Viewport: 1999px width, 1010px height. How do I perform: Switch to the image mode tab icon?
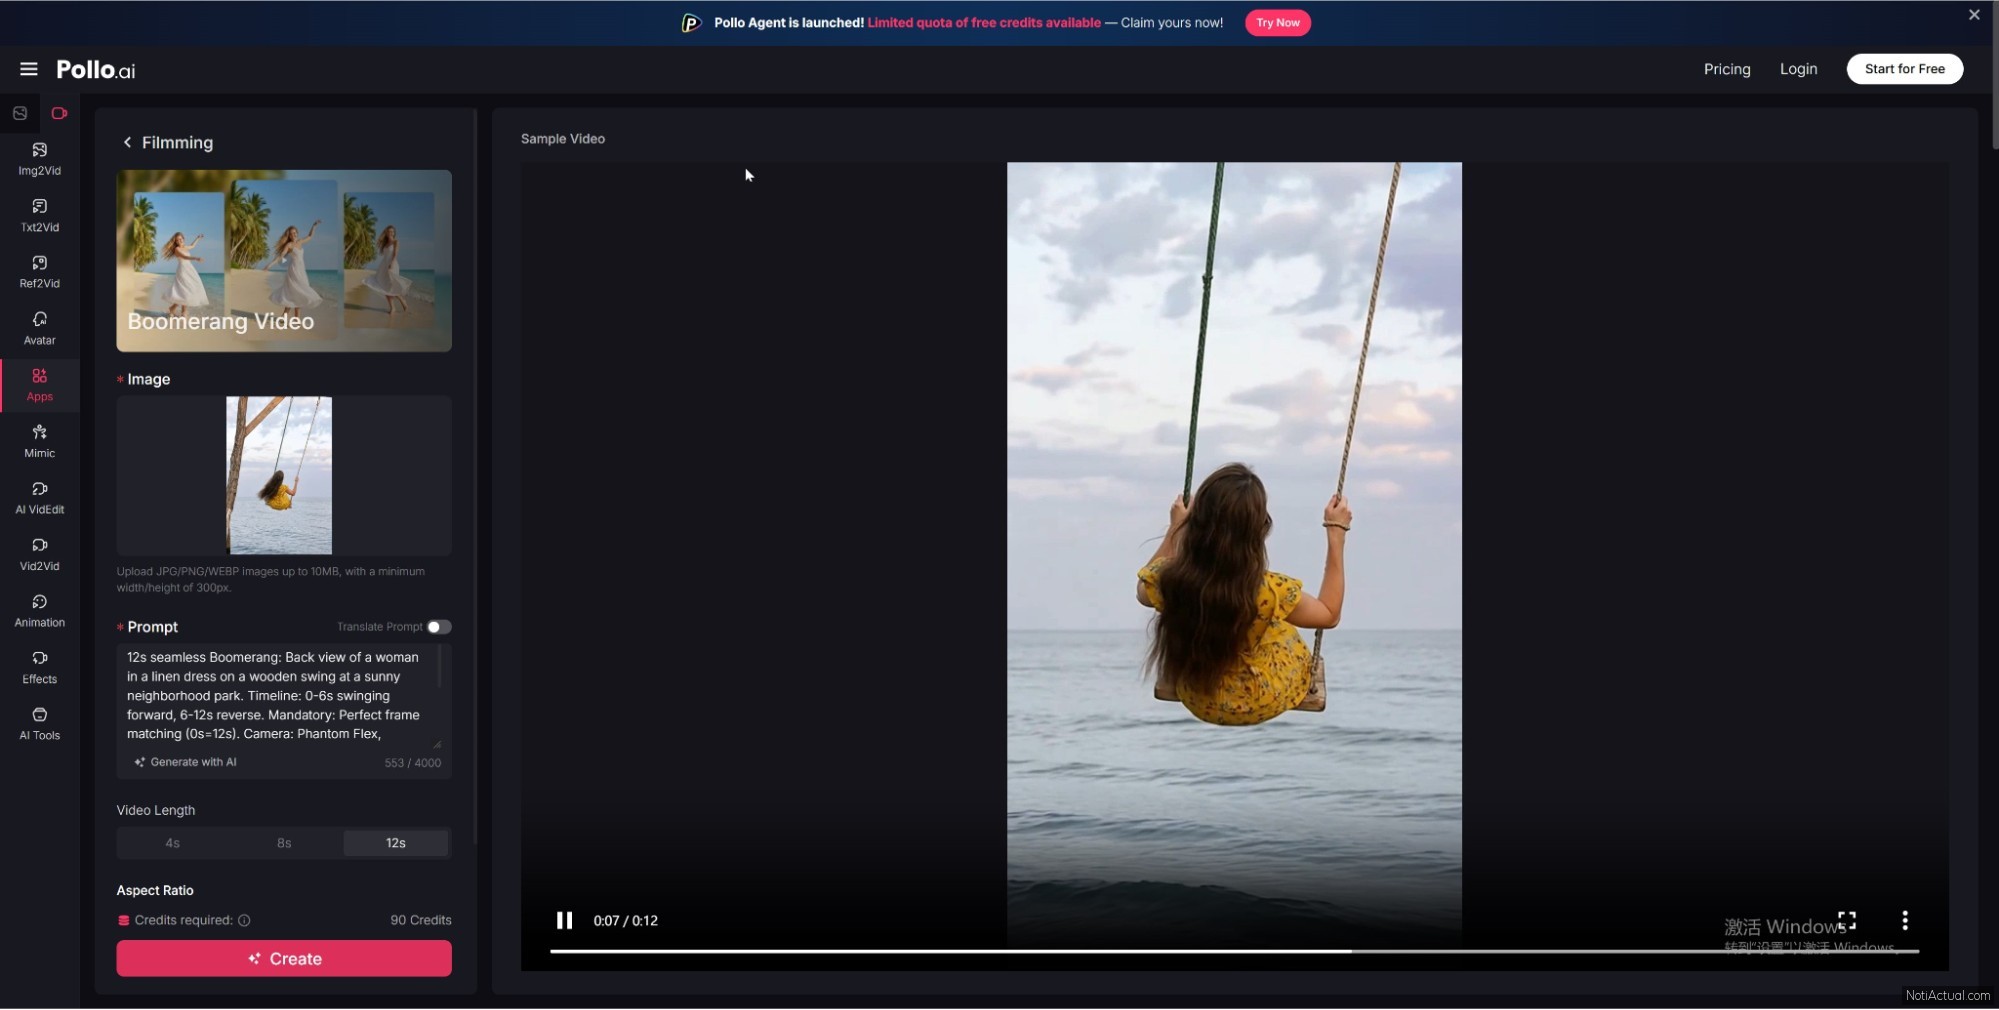(x=20, y=113)
